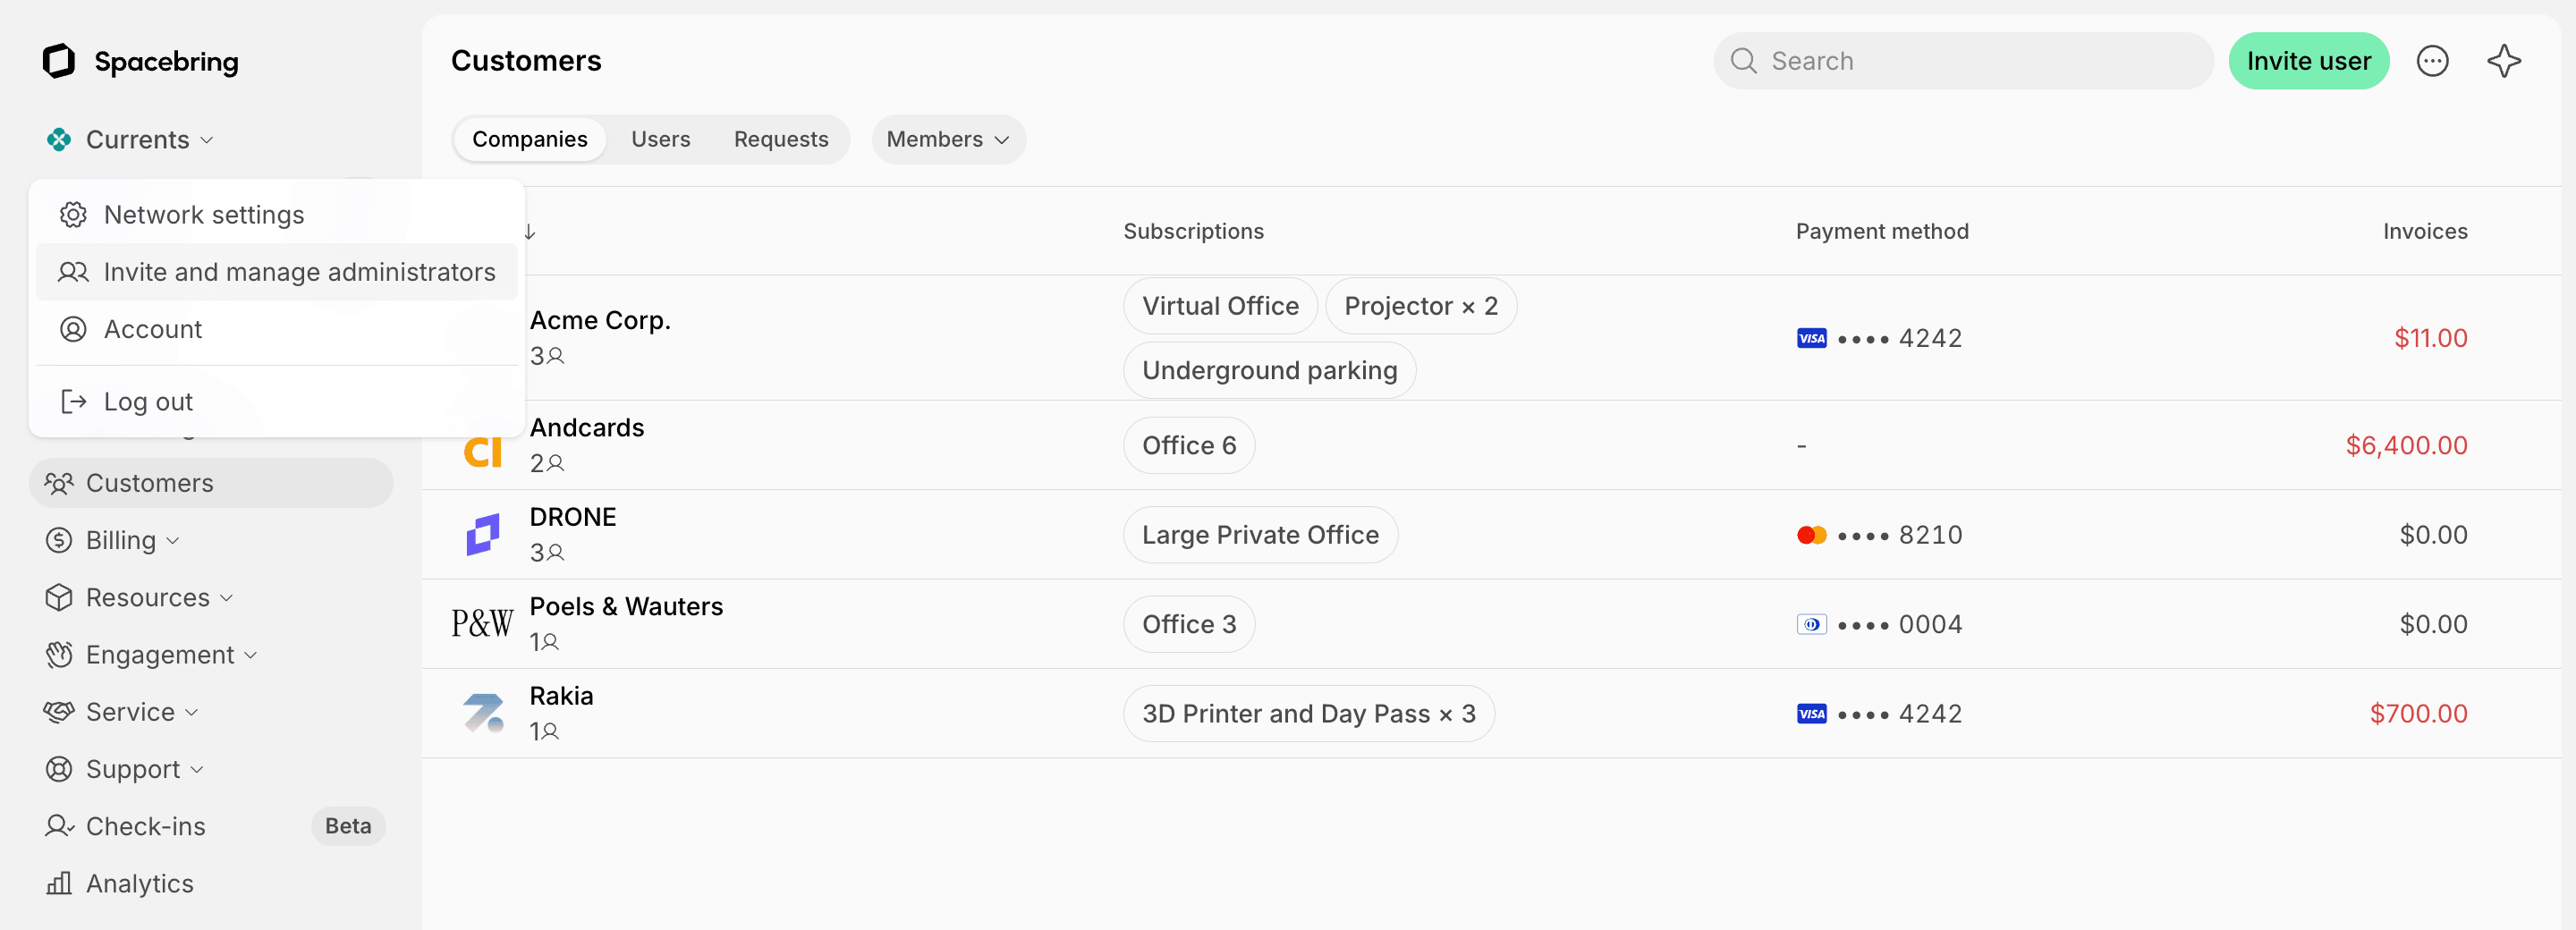Click the Resources cube icon
The height and width of the screenshot is (930, 2576).
click(x=59, y=597)
